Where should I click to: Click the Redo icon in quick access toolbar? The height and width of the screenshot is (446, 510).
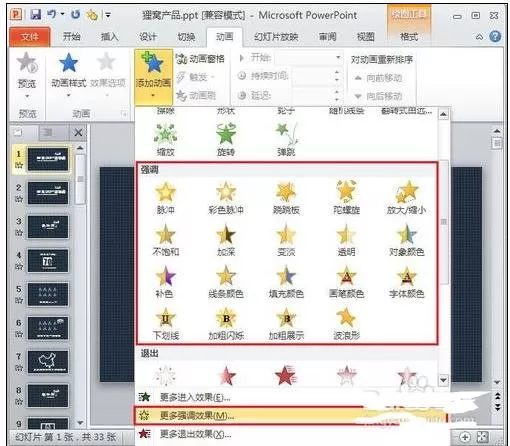click(x=76, y=15)
